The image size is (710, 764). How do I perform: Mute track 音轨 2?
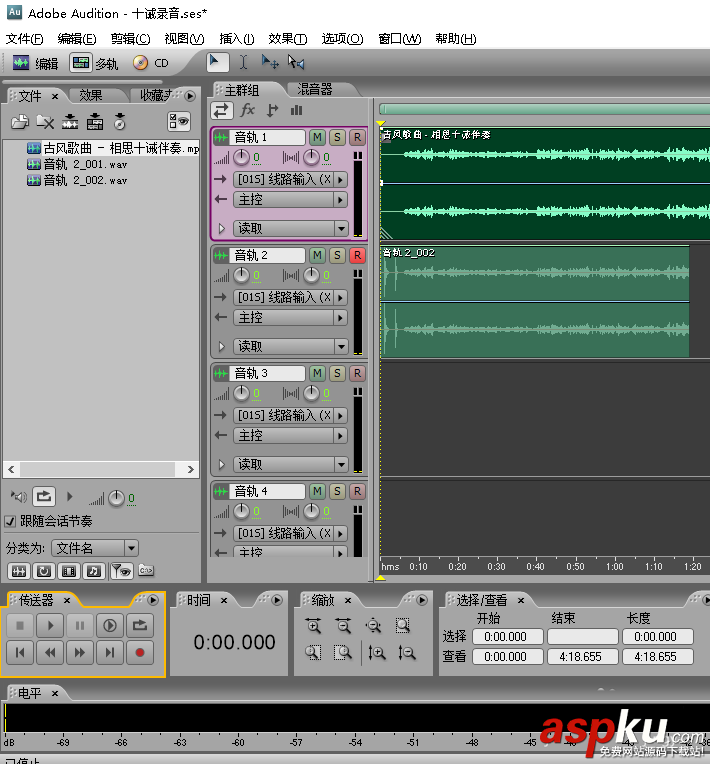click(317, 255)
